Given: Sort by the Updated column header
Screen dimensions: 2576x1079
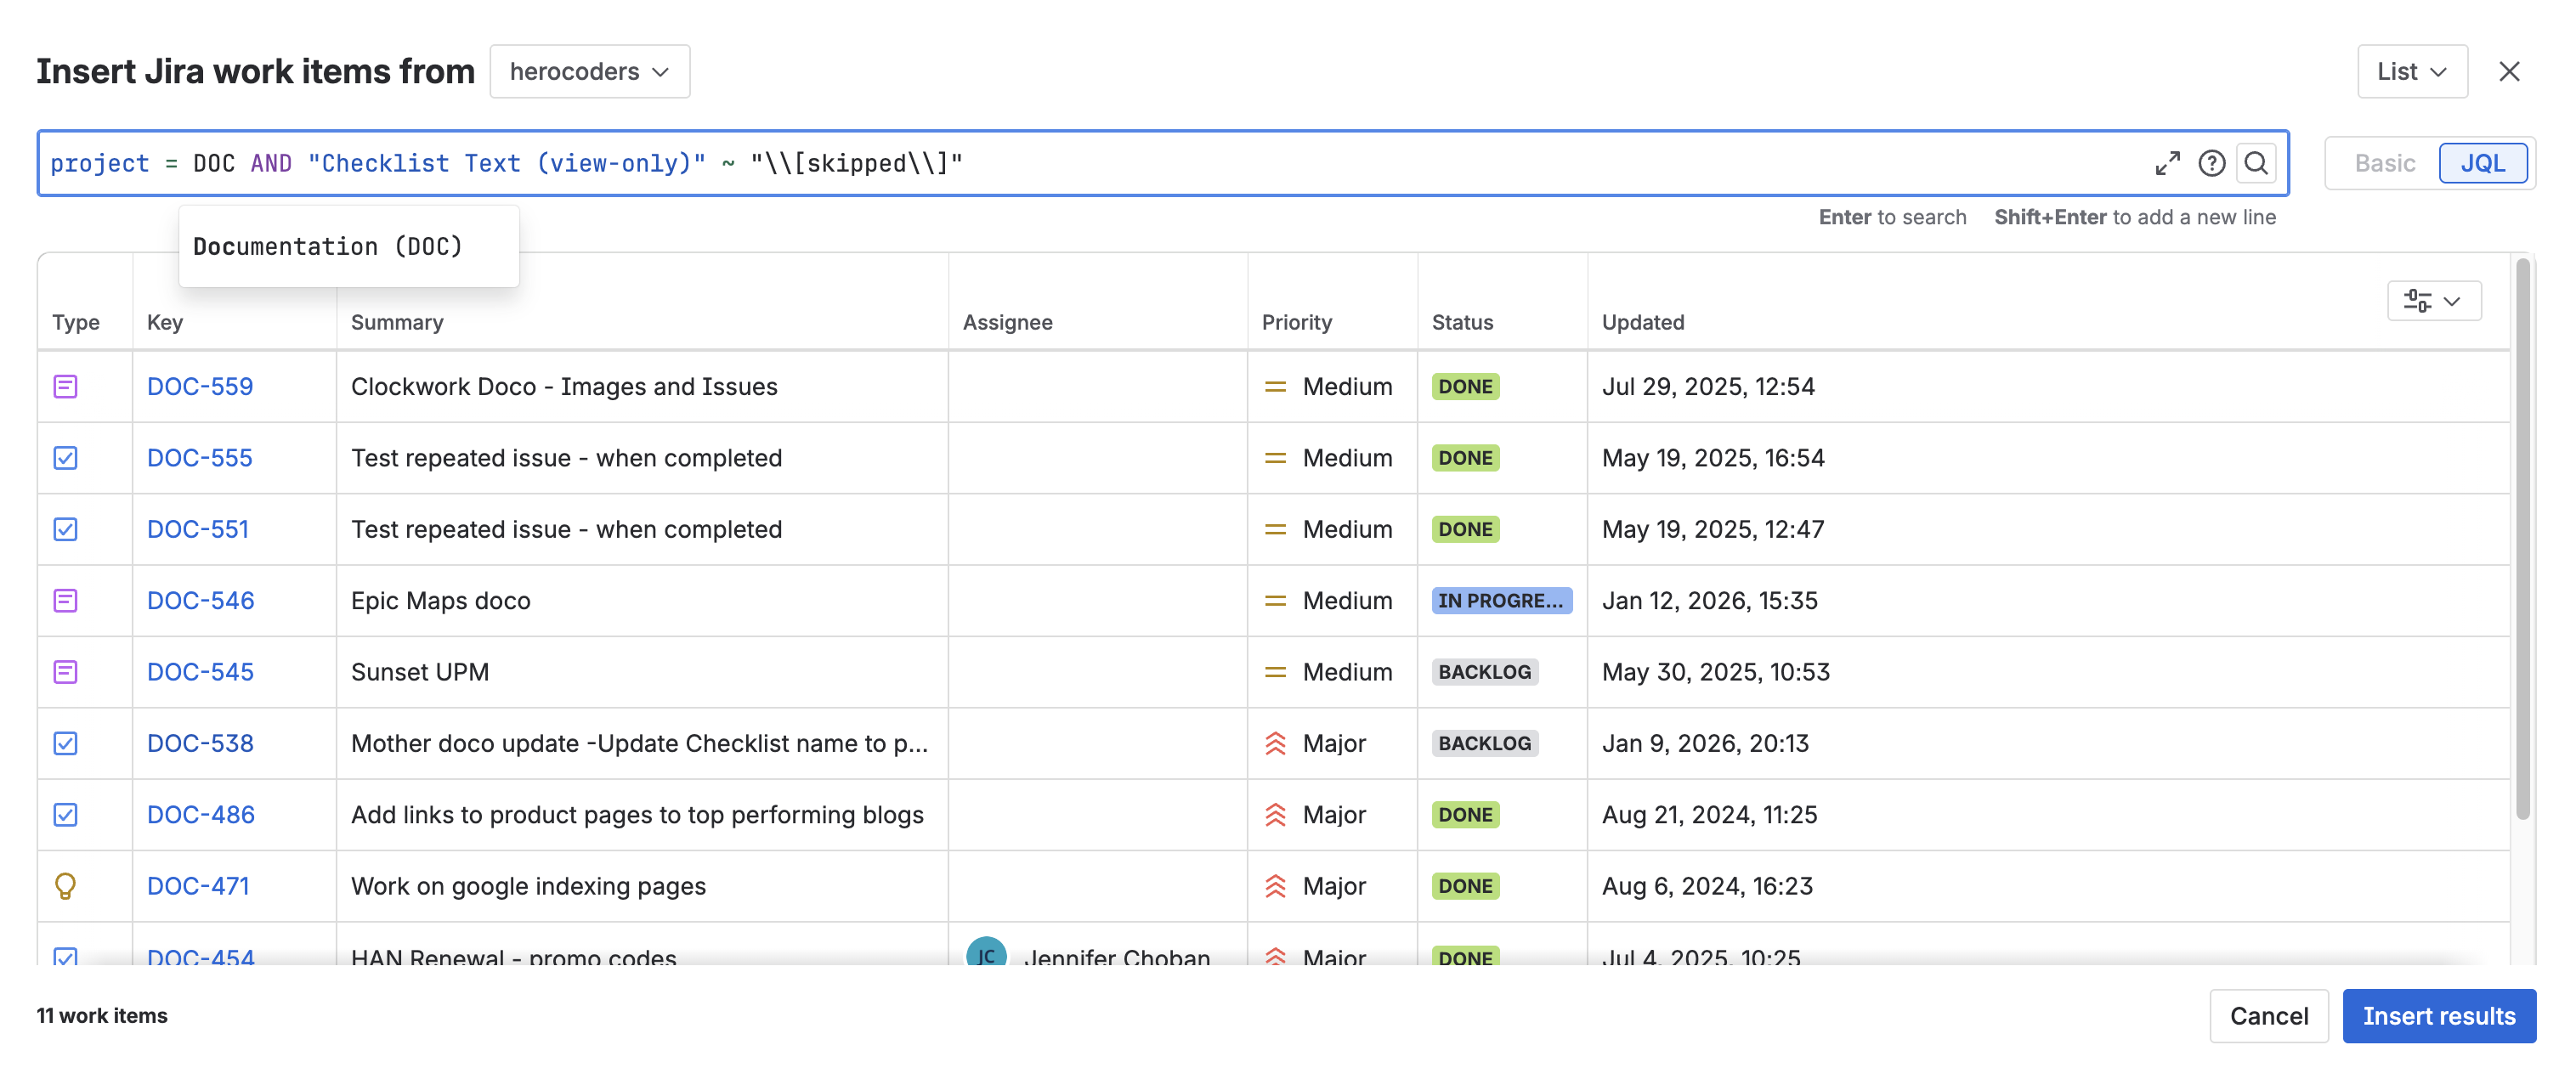Looking at the screenshot, I should point(1642,322).
